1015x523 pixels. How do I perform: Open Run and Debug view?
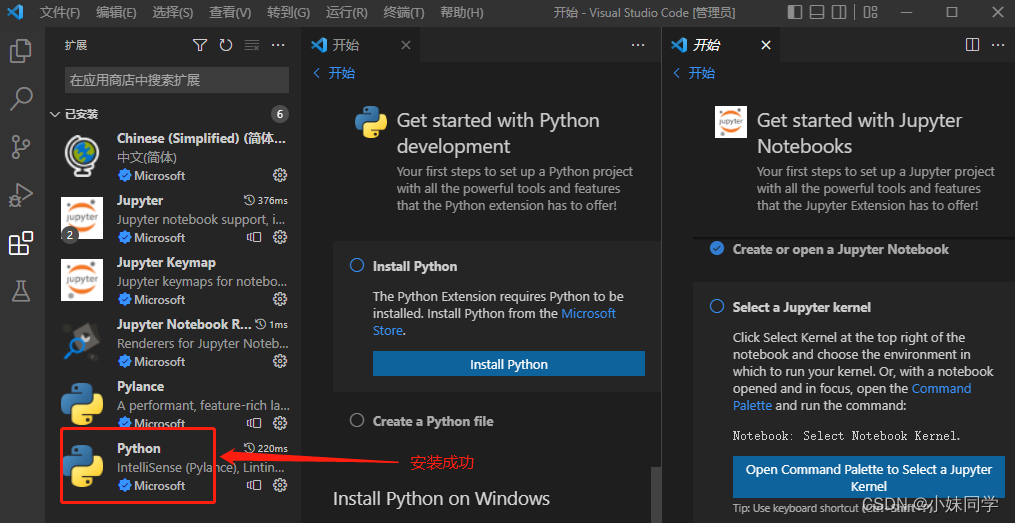[21, 195]
